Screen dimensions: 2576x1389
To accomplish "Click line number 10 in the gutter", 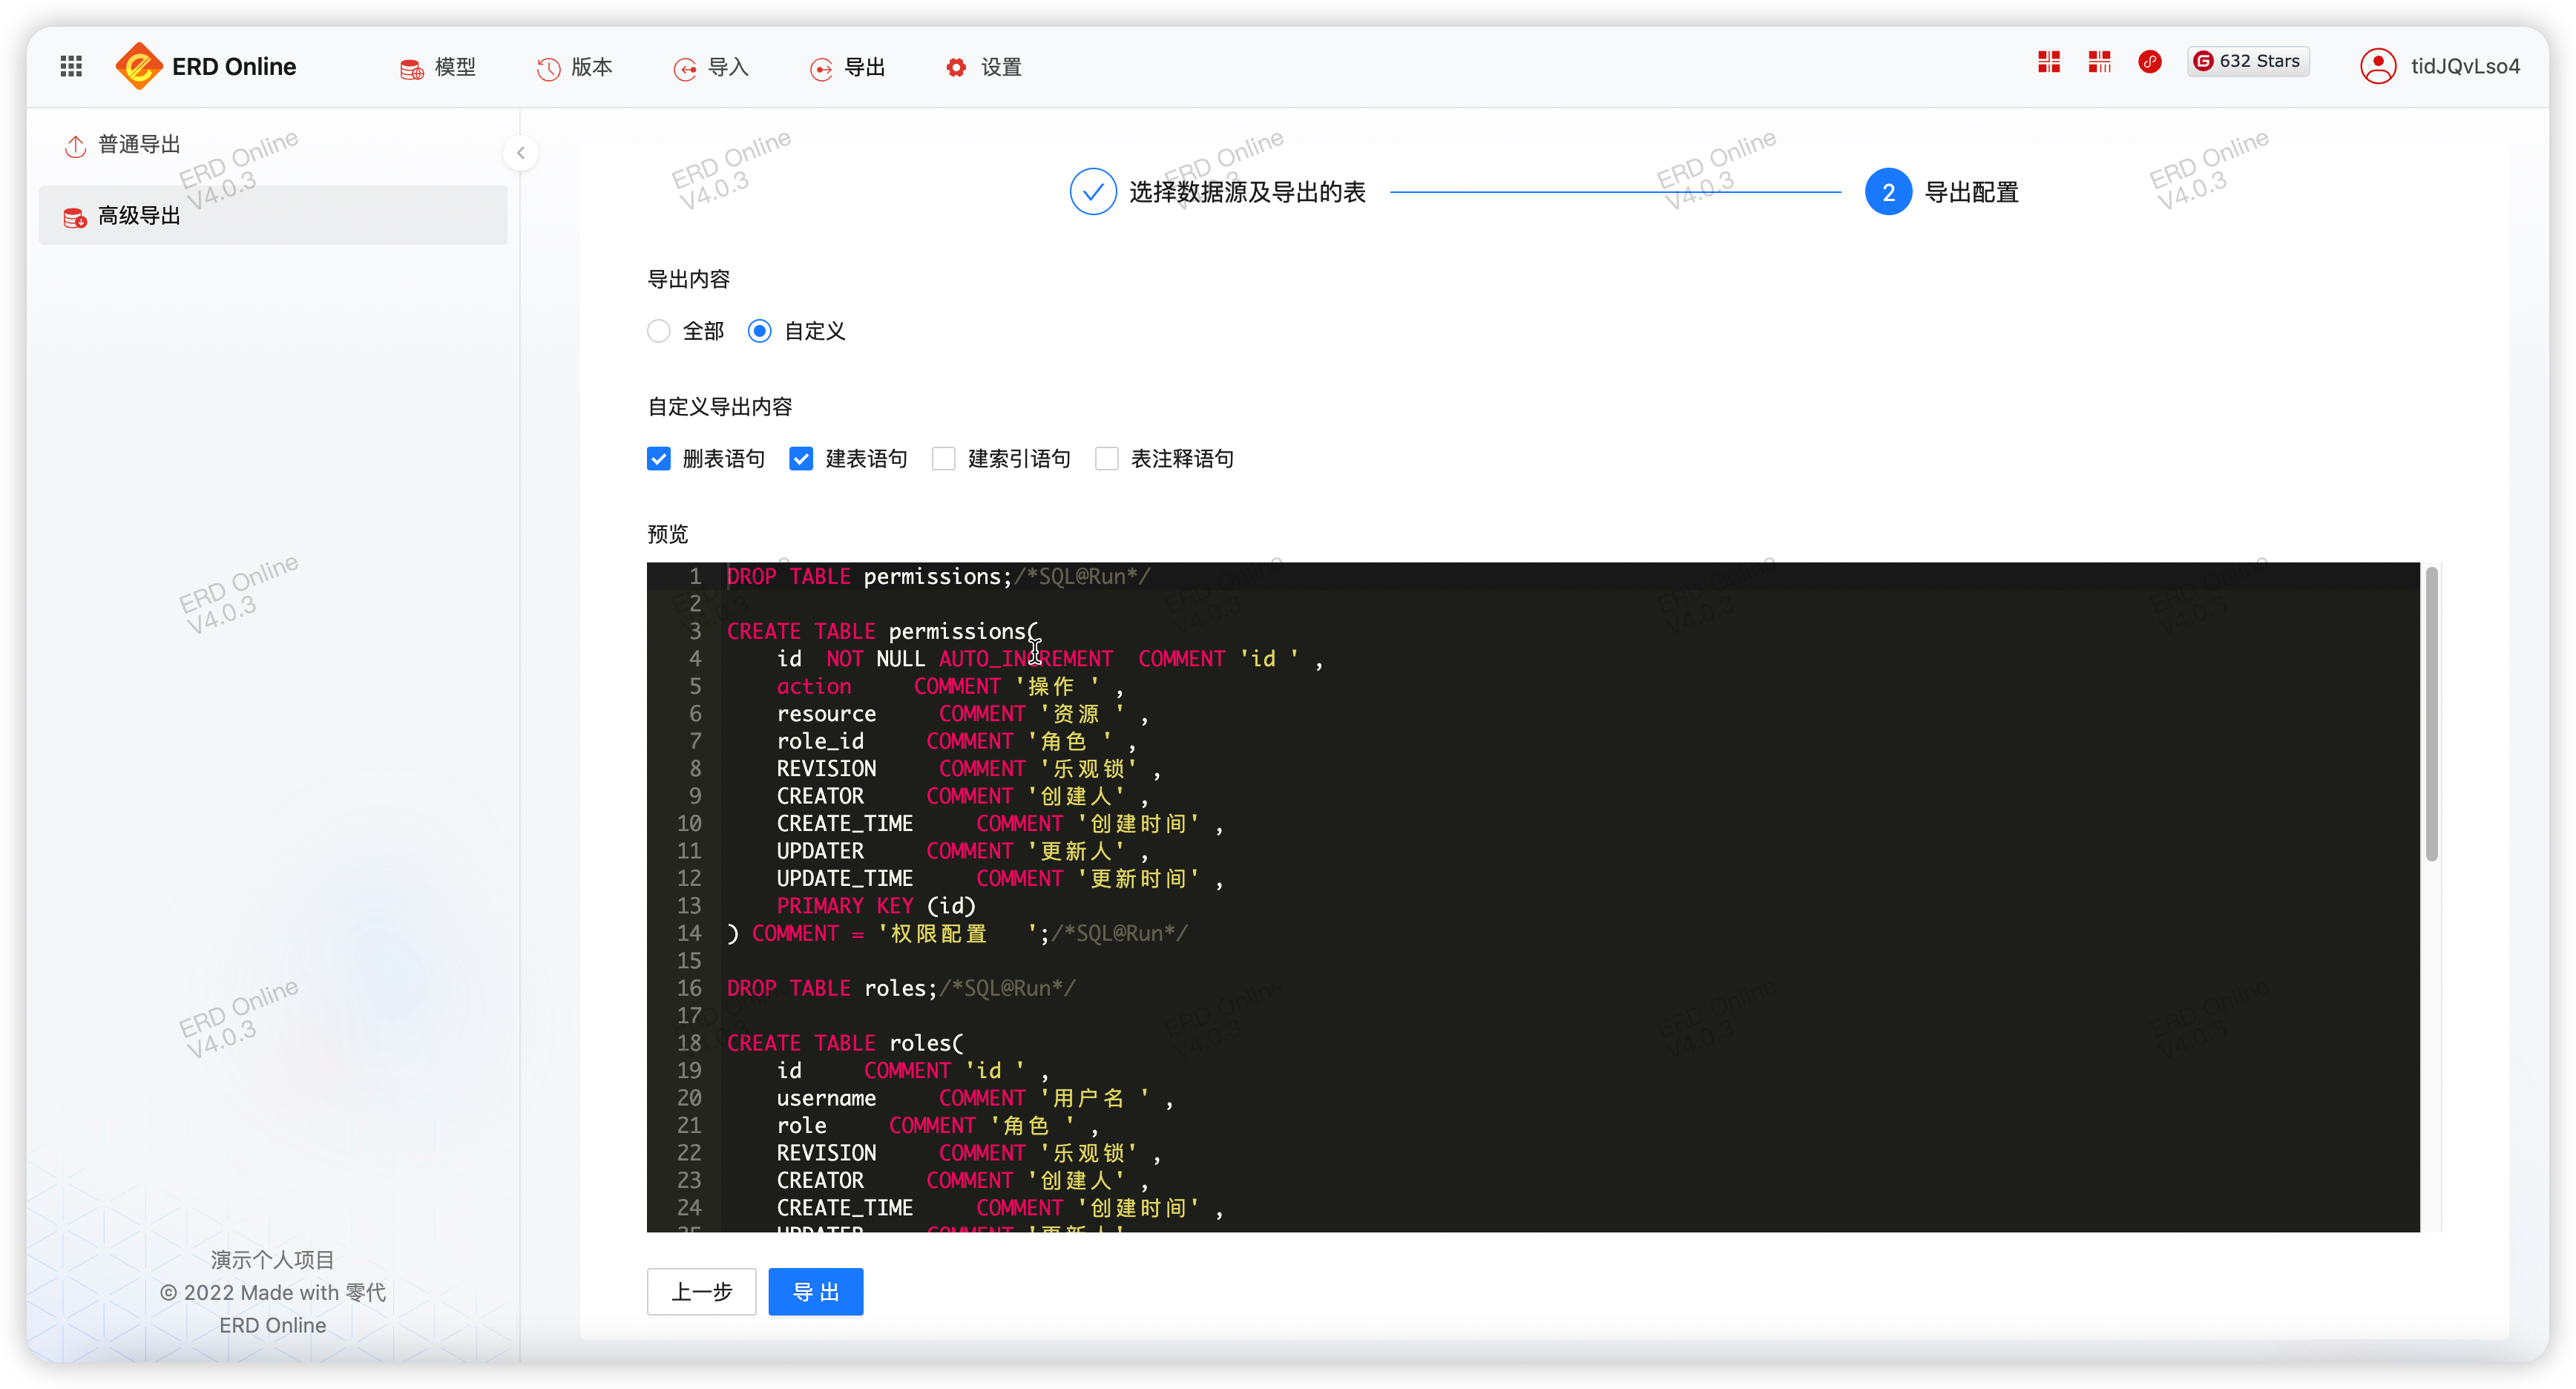I will tap(689, 823).
